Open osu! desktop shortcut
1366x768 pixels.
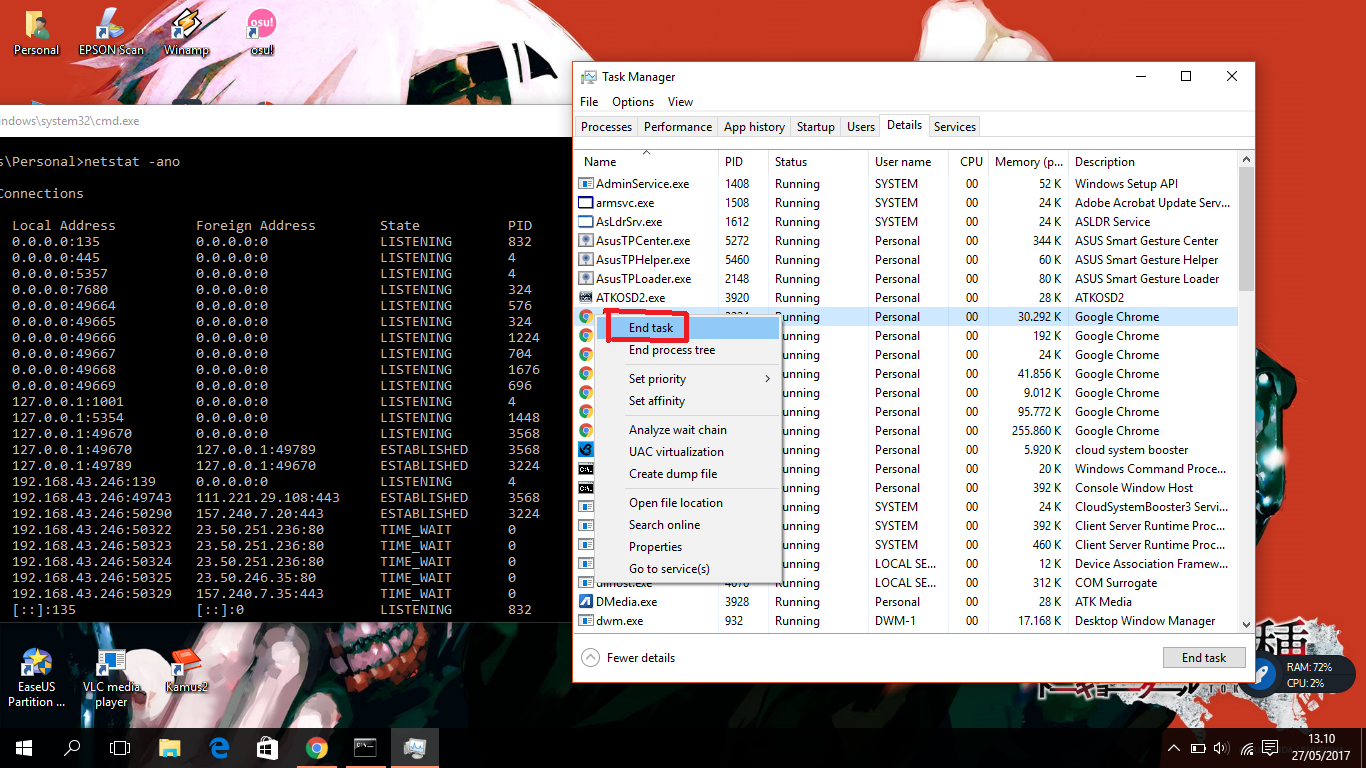point(262,33)
